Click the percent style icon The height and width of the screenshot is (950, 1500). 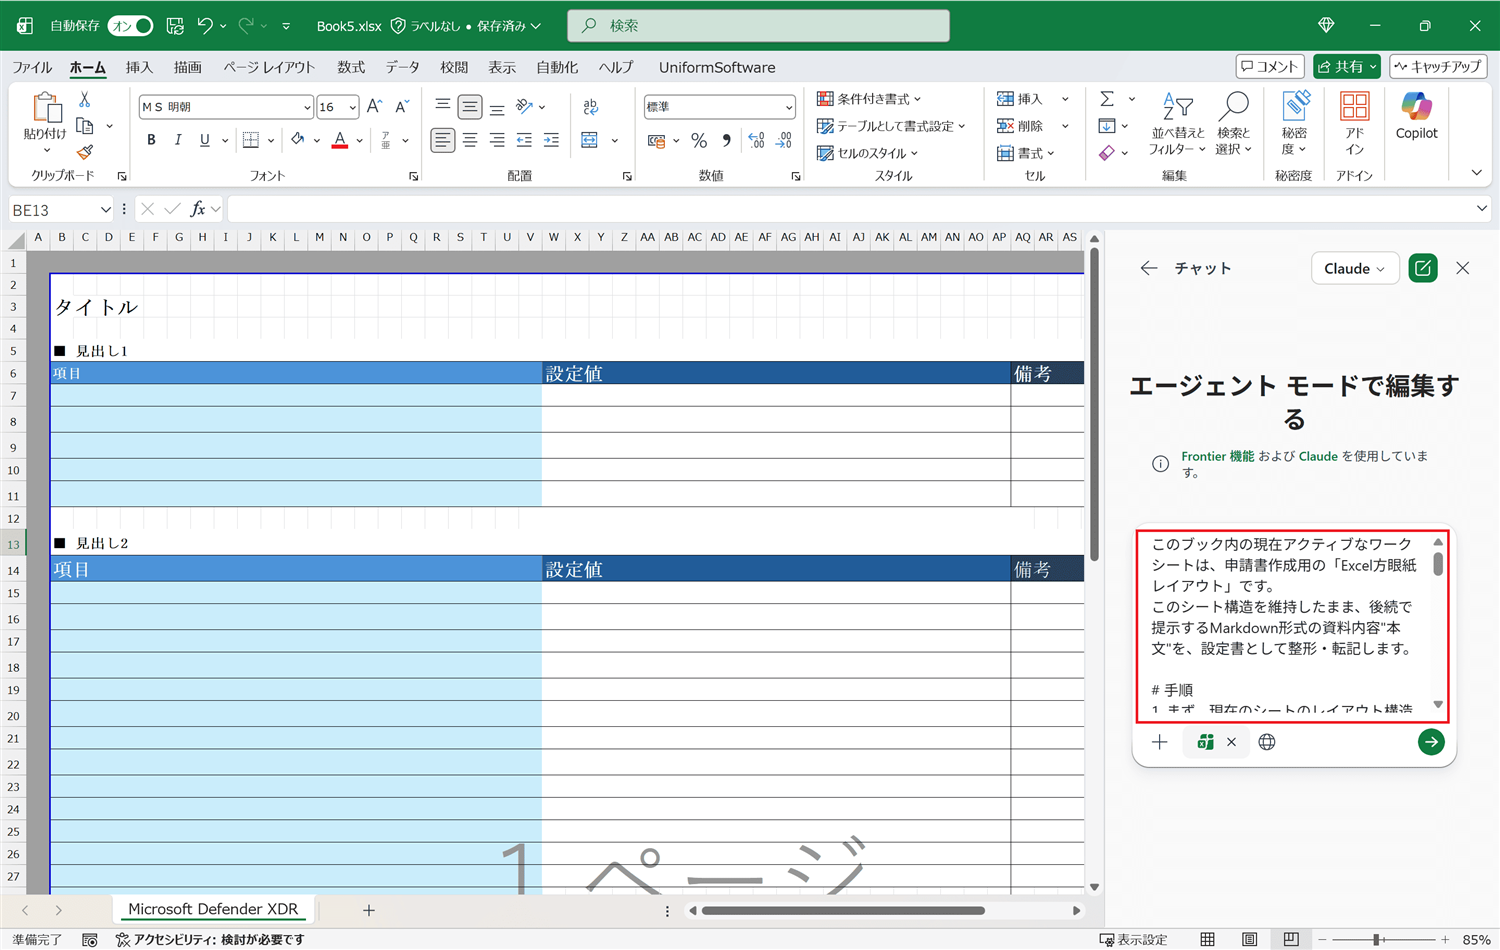pyautogui.click(x=699, y=140)
